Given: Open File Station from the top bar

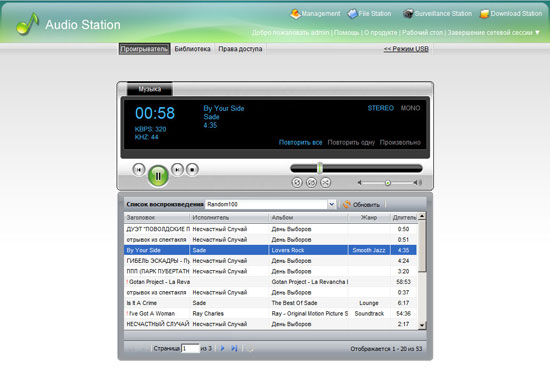Looking at the screenshot, I should [369, 14].
